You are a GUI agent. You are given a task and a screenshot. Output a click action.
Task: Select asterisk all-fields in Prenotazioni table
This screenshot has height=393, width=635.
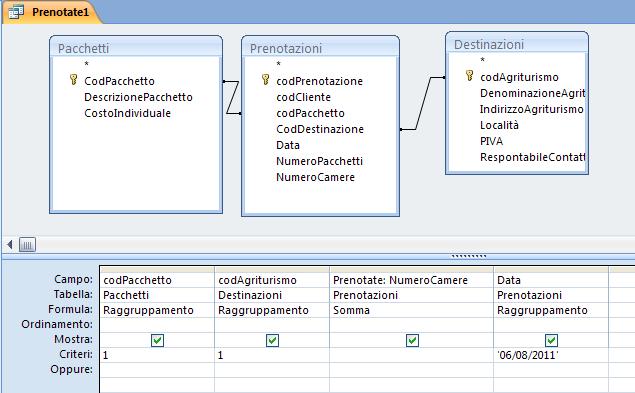278,64
